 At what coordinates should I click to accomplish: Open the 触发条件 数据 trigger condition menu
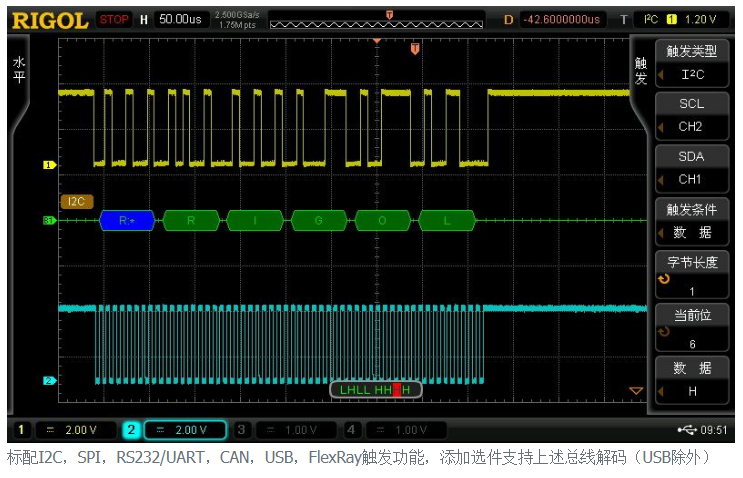pos(692,221)
